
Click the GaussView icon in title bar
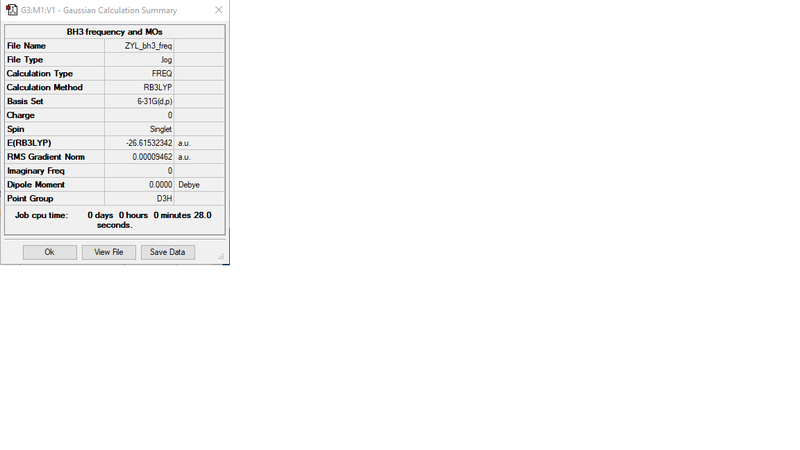[11, 10]
